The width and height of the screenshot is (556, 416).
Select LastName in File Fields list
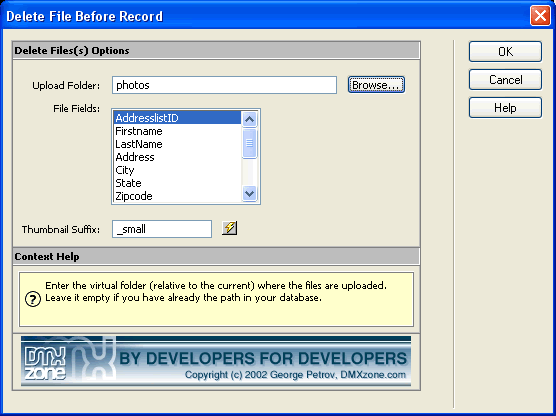pos(177,144)
